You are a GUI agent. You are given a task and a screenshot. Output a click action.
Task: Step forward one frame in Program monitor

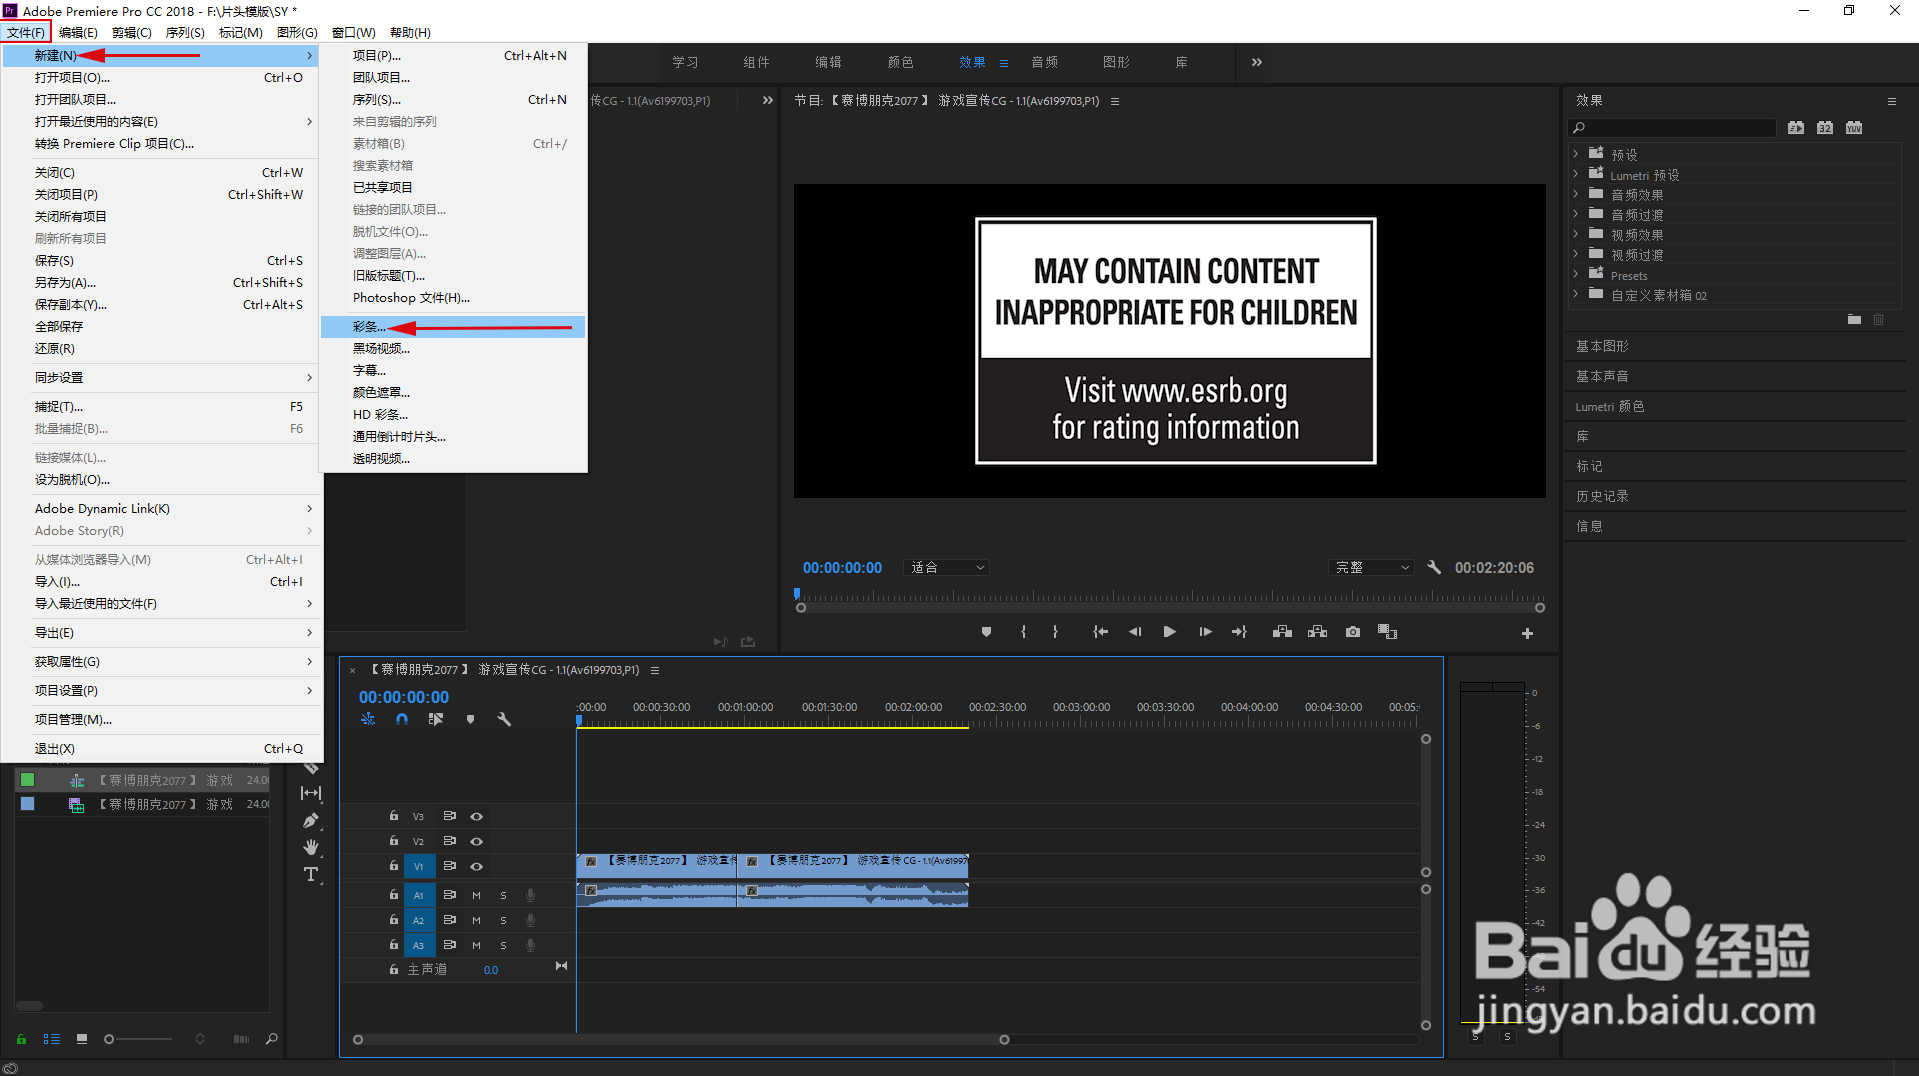click(x=1205, y=632)
